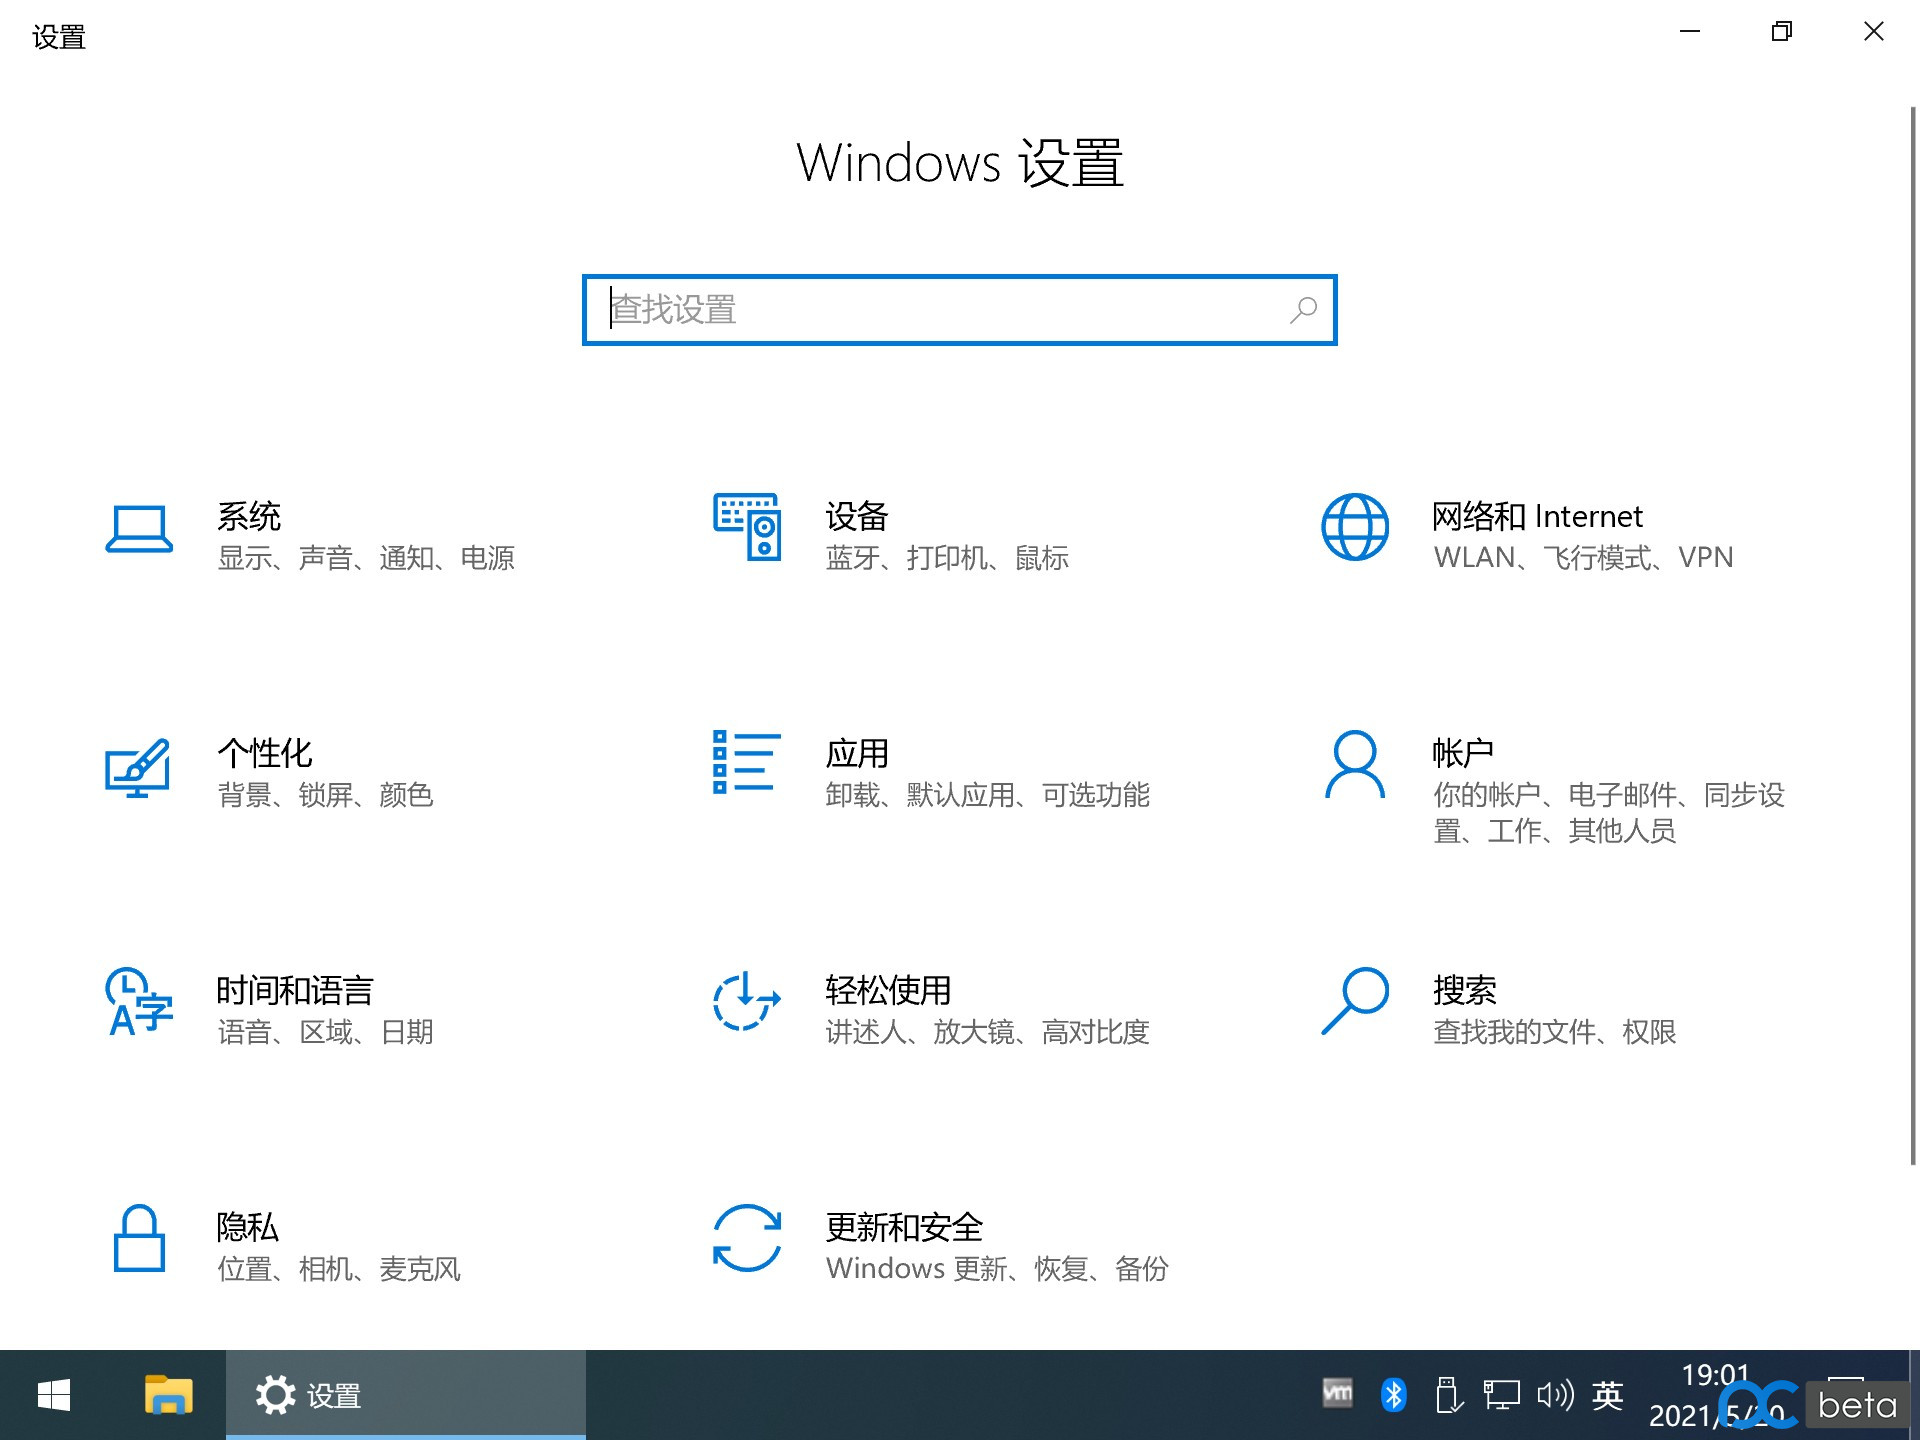This screenshot has height=1440, width=1920.
Task: Open the 应用 list icon
Action: click(x=747, y=762)
